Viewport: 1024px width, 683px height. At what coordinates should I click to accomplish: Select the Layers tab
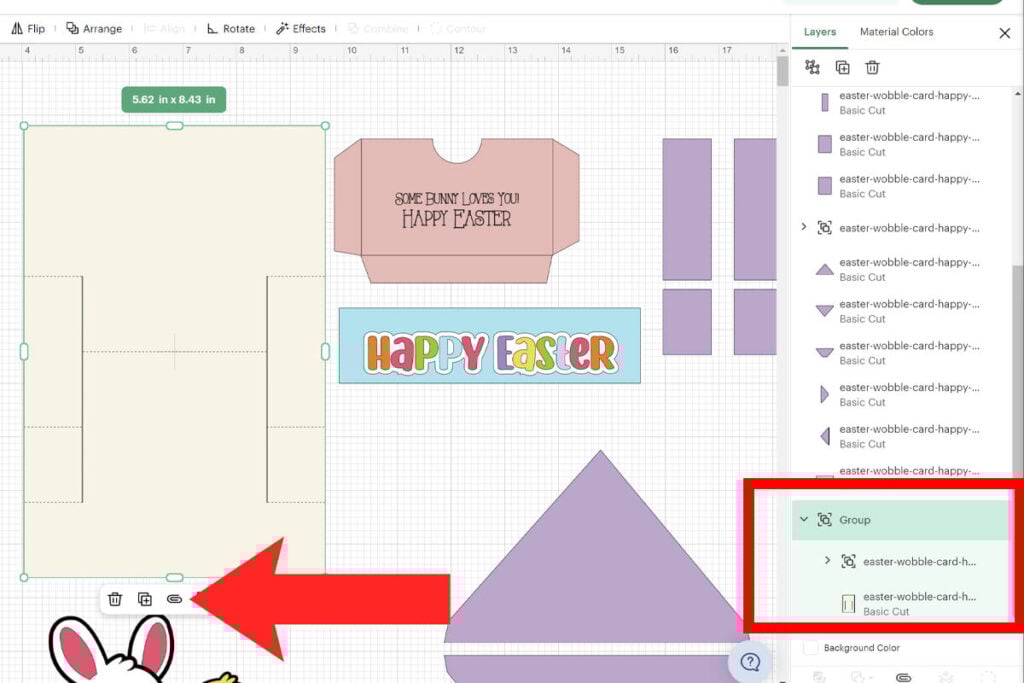[820, 32]
